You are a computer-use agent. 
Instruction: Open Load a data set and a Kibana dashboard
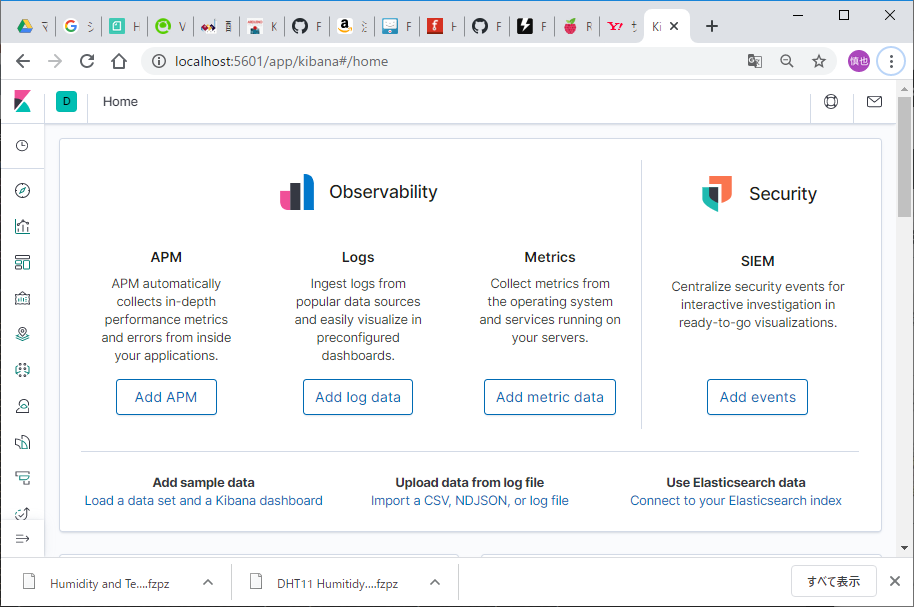(203, 500)
